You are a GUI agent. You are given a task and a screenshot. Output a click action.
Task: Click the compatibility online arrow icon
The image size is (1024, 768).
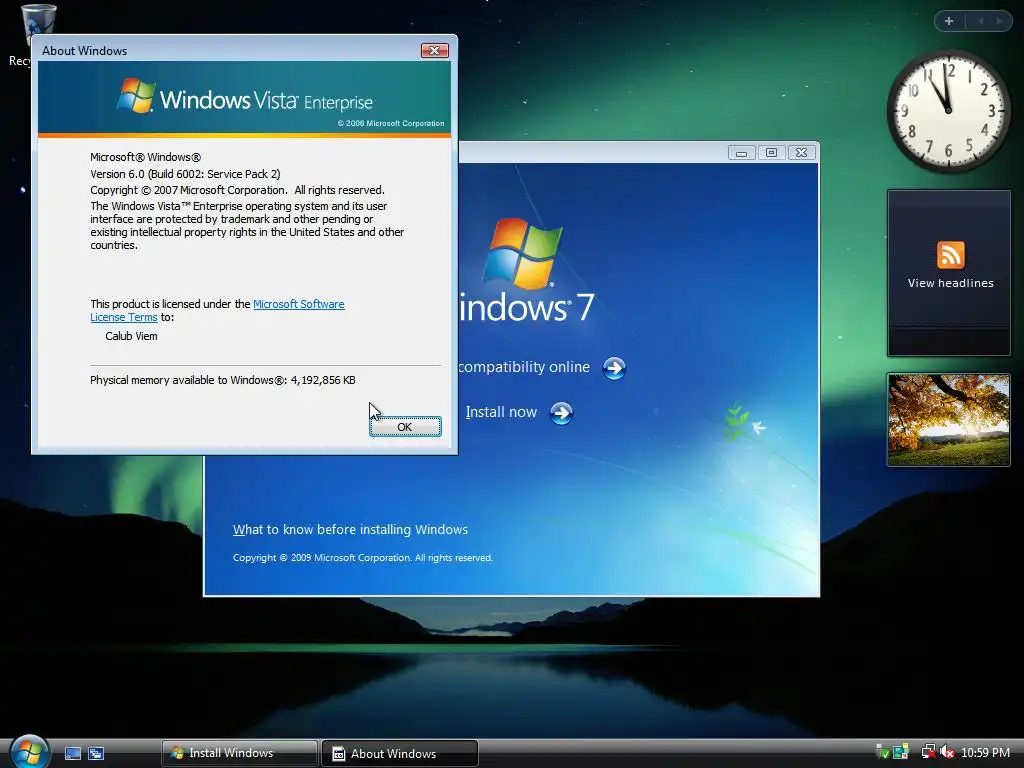[614, 368]
